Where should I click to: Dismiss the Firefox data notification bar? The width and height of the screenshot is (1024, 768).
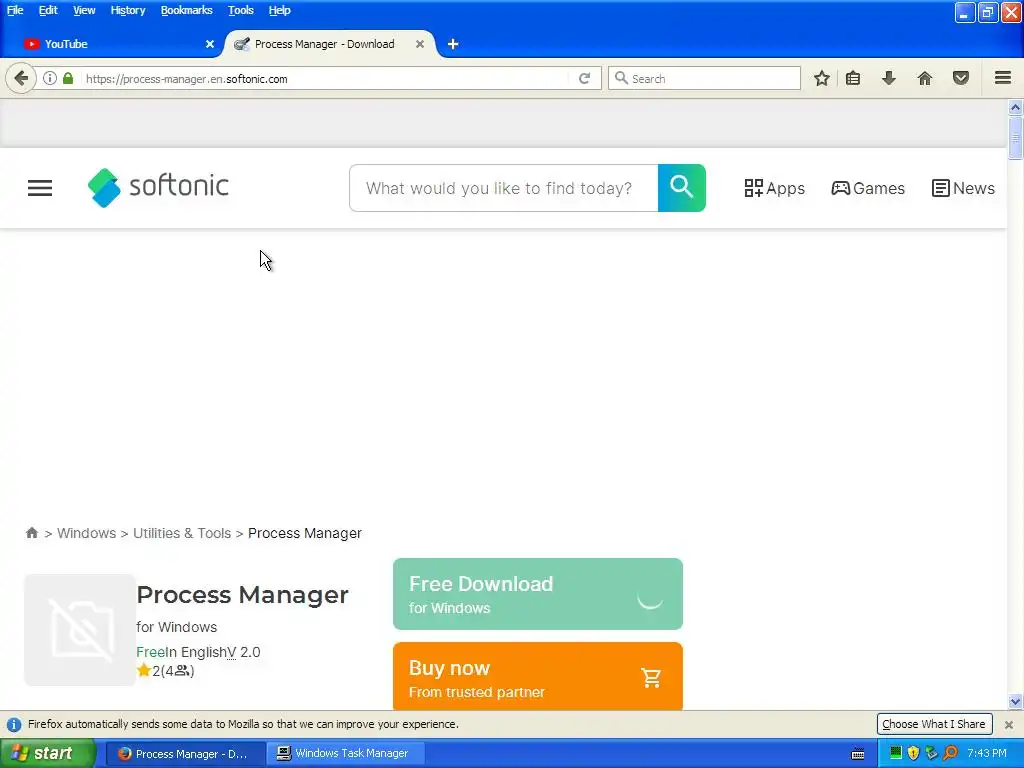tap(1009, 724)
